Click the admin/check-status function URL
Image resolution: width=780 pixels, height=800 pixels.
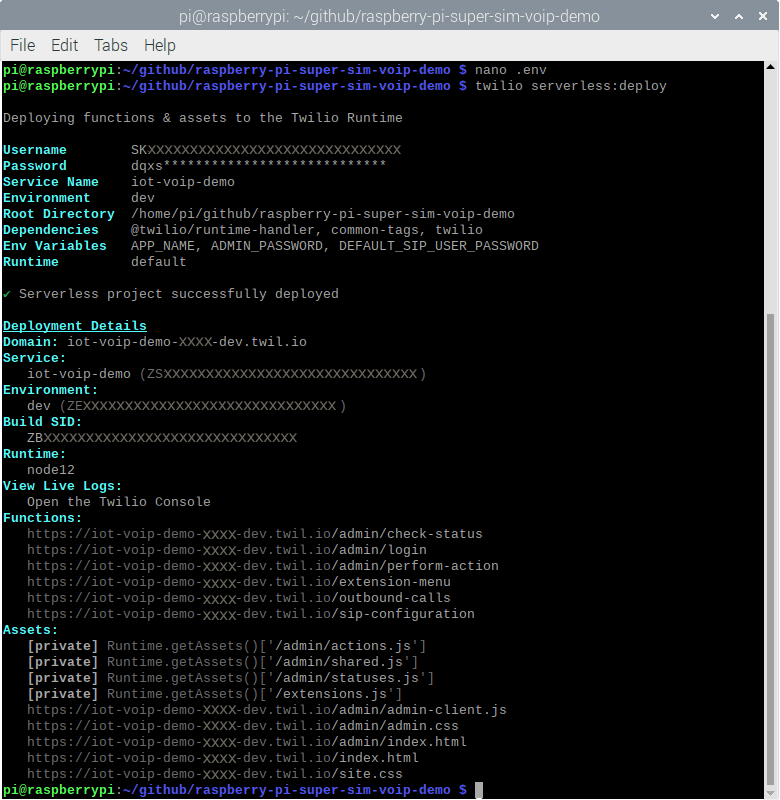(x=255, y=534)
